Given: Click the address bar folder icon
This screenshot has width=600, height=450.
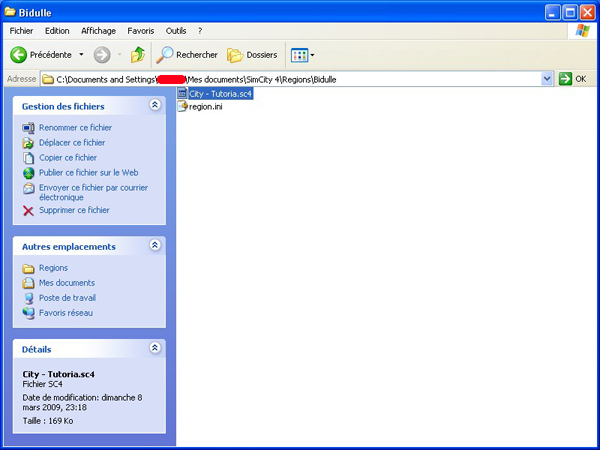Looking at the screenshot, I should click(x=48, y=79).
